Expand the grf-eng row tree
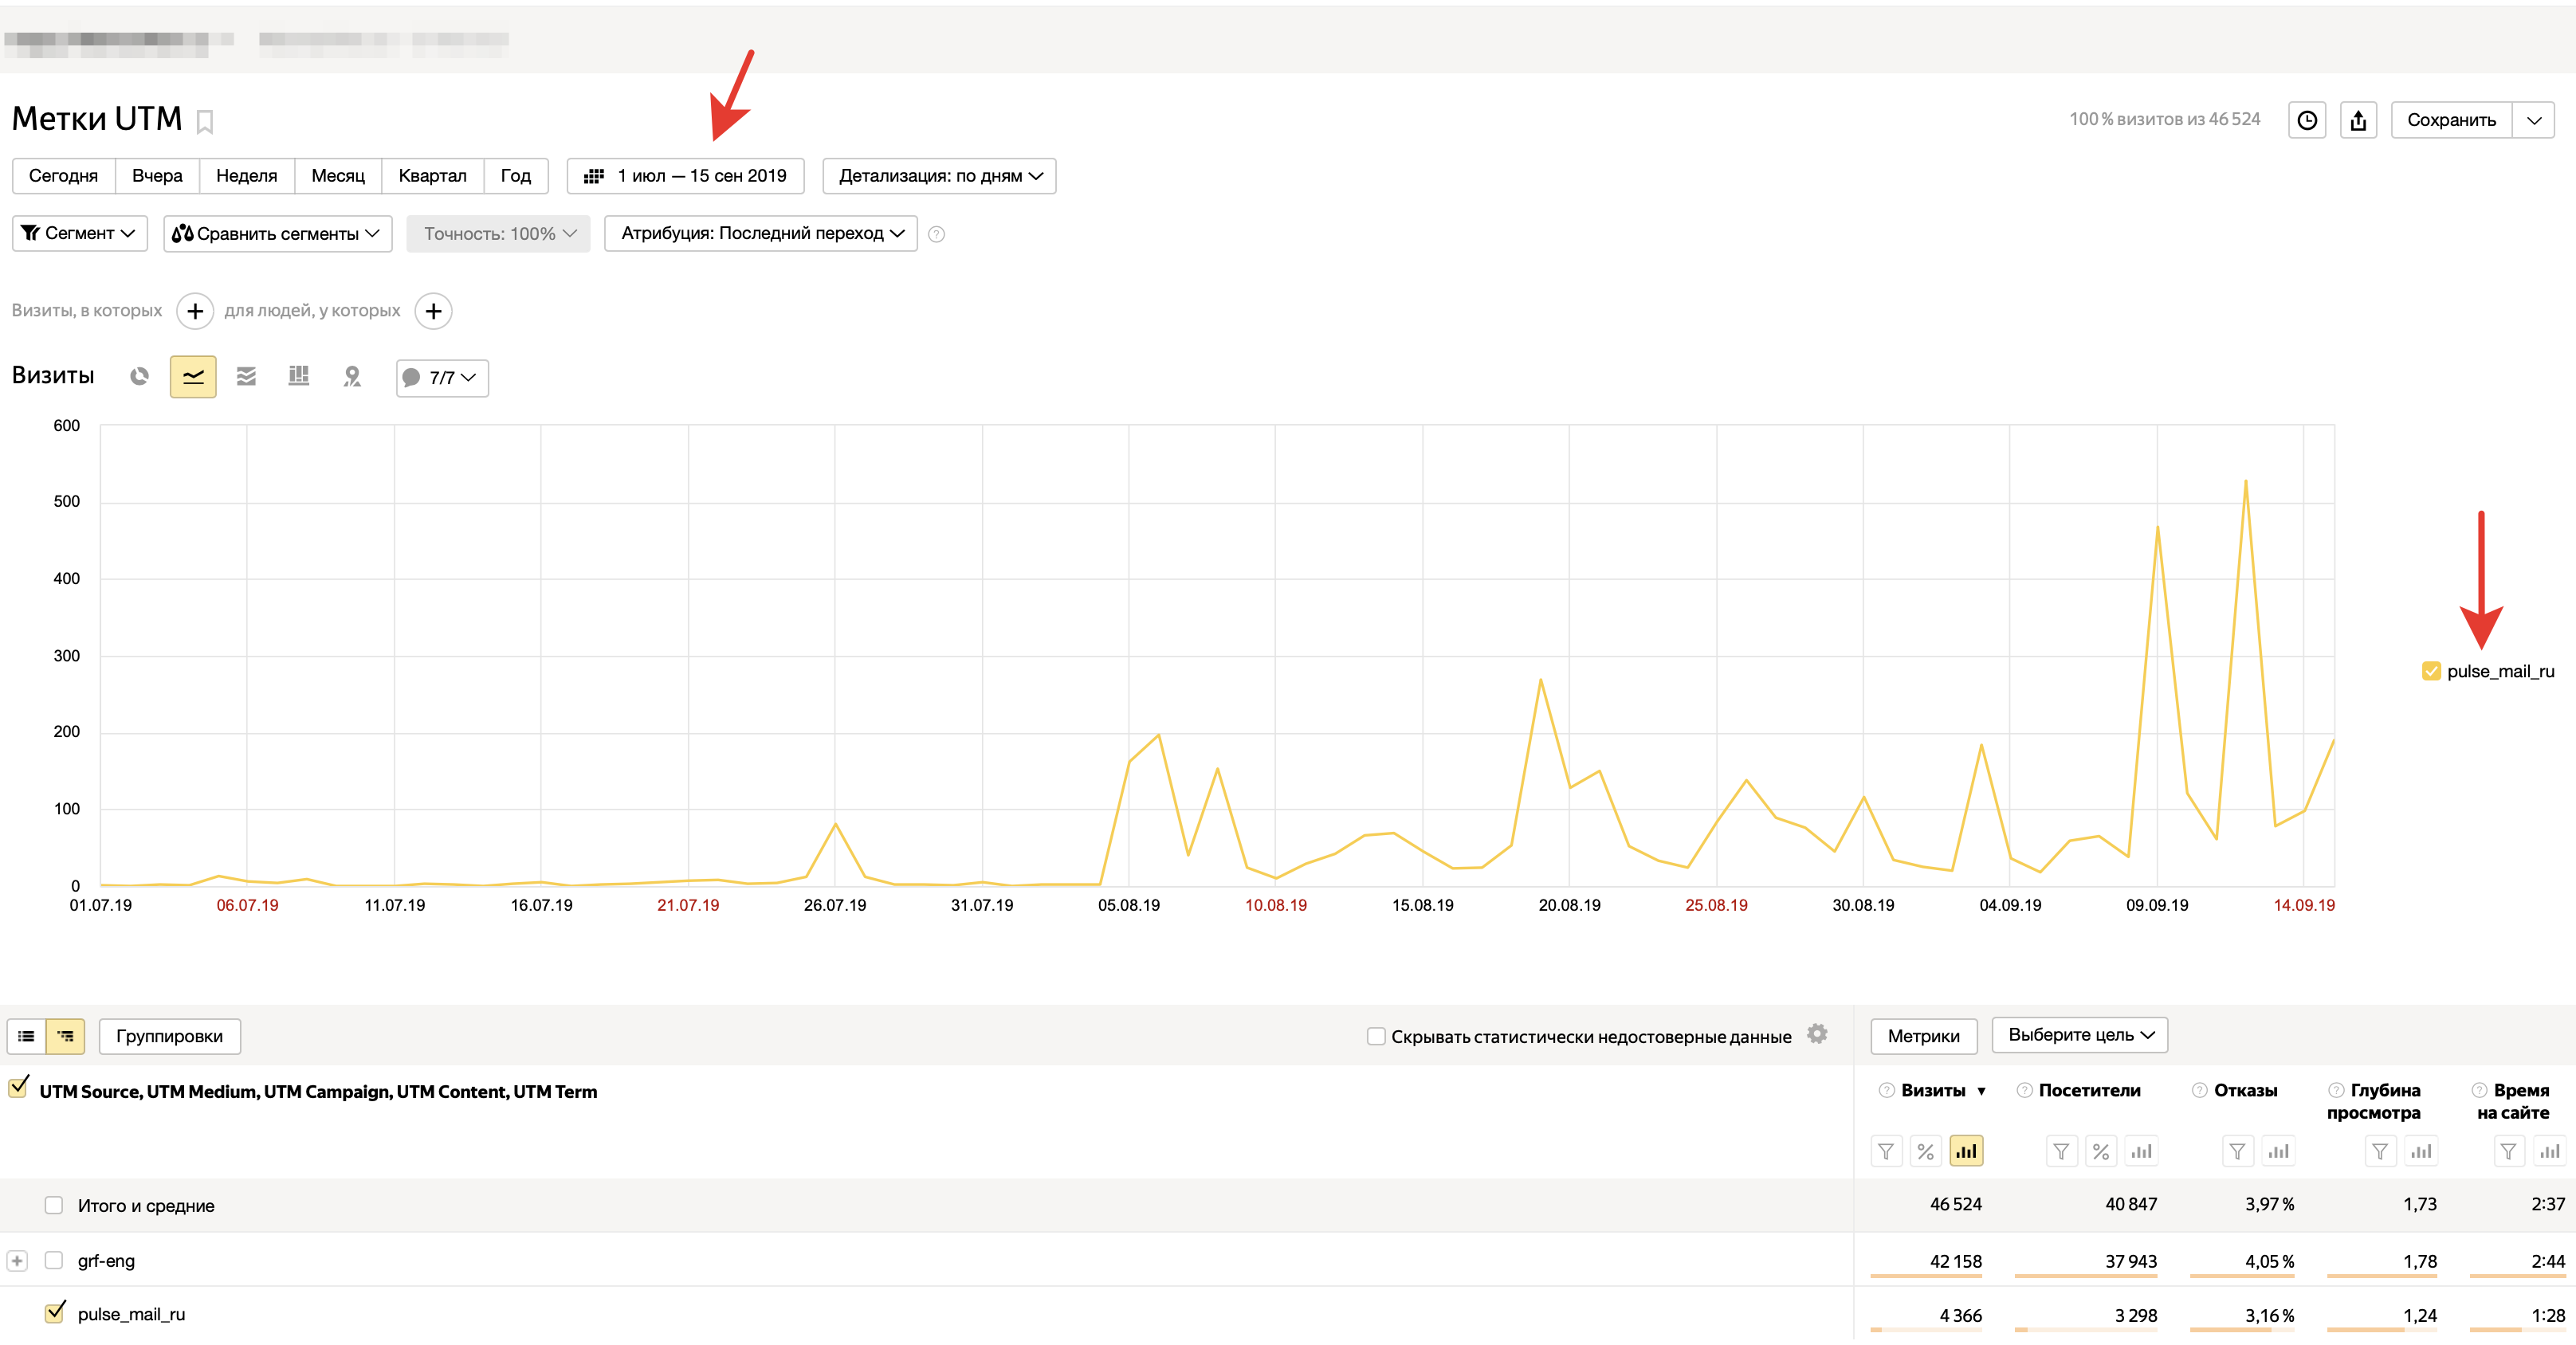The width and height of the screenshot is (2576, 1345). click(x=17, y=1260)
